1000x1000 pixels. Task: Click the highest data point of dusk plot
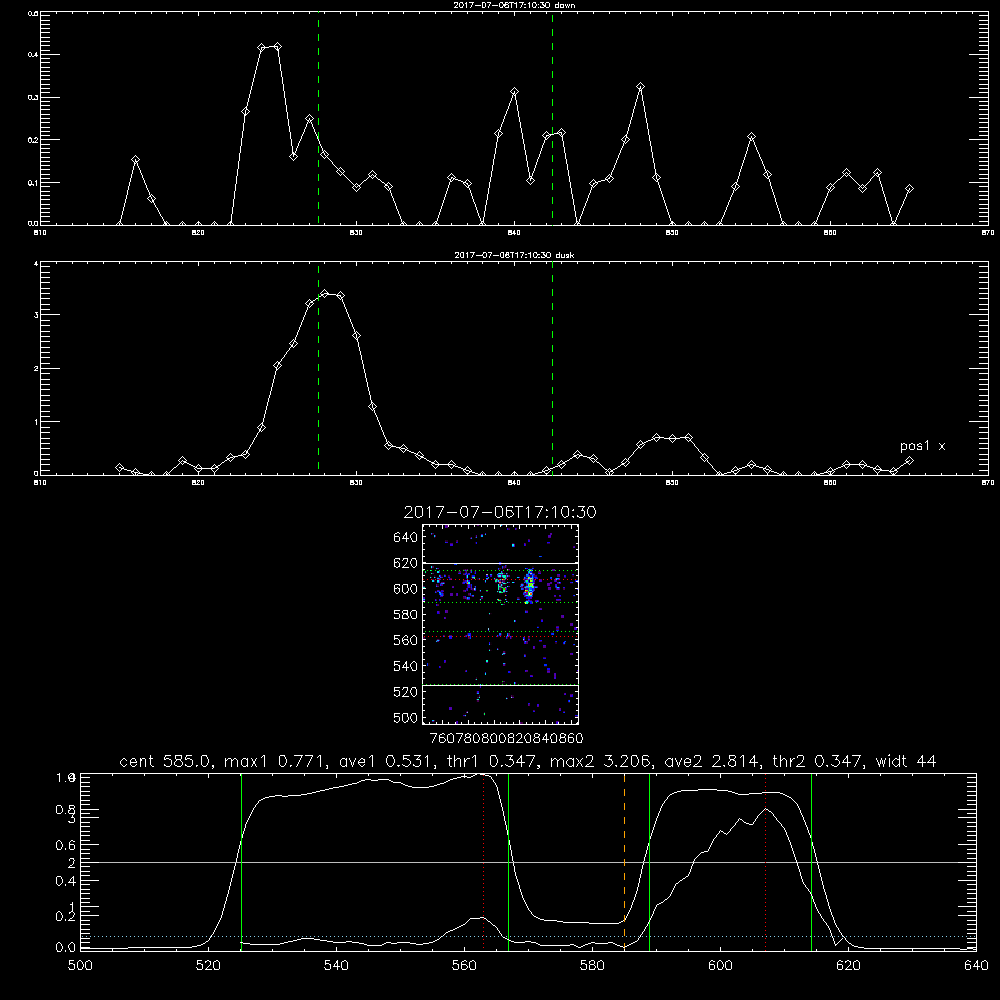(325, 294)
